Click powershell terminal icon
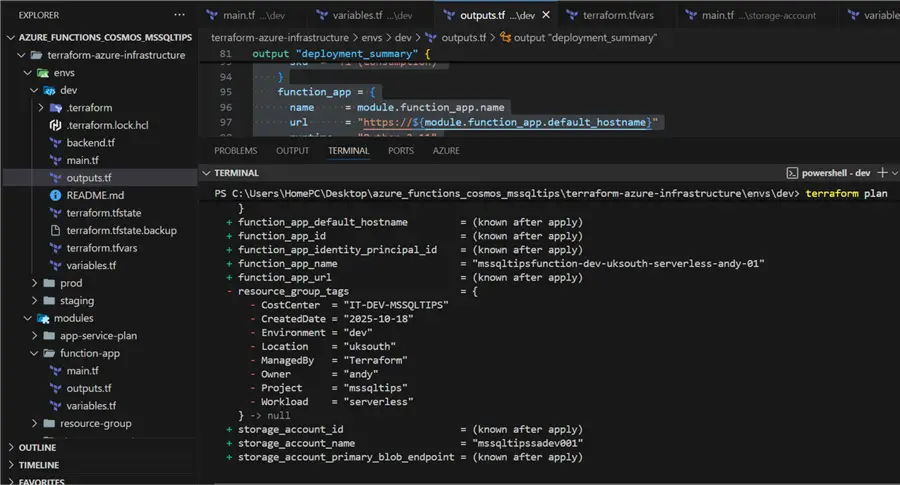 click(x=792, y=173)
